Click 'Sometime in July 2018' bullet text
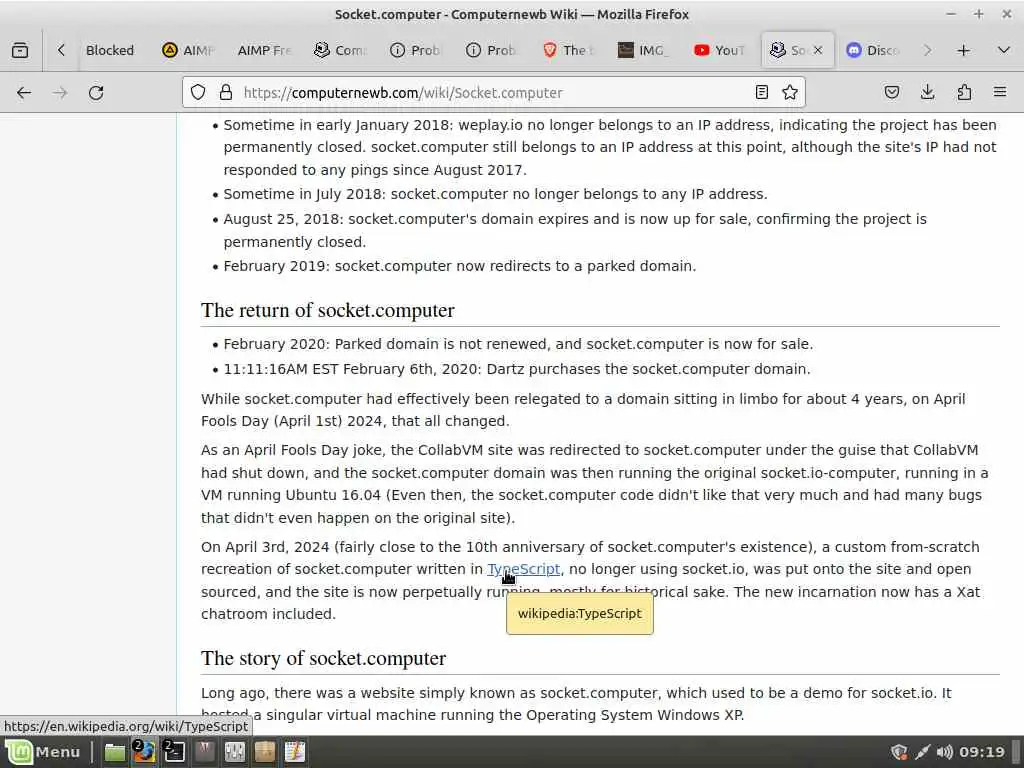Image resolution: width=1024 pixels, height=768 pixels. (495, 195)
